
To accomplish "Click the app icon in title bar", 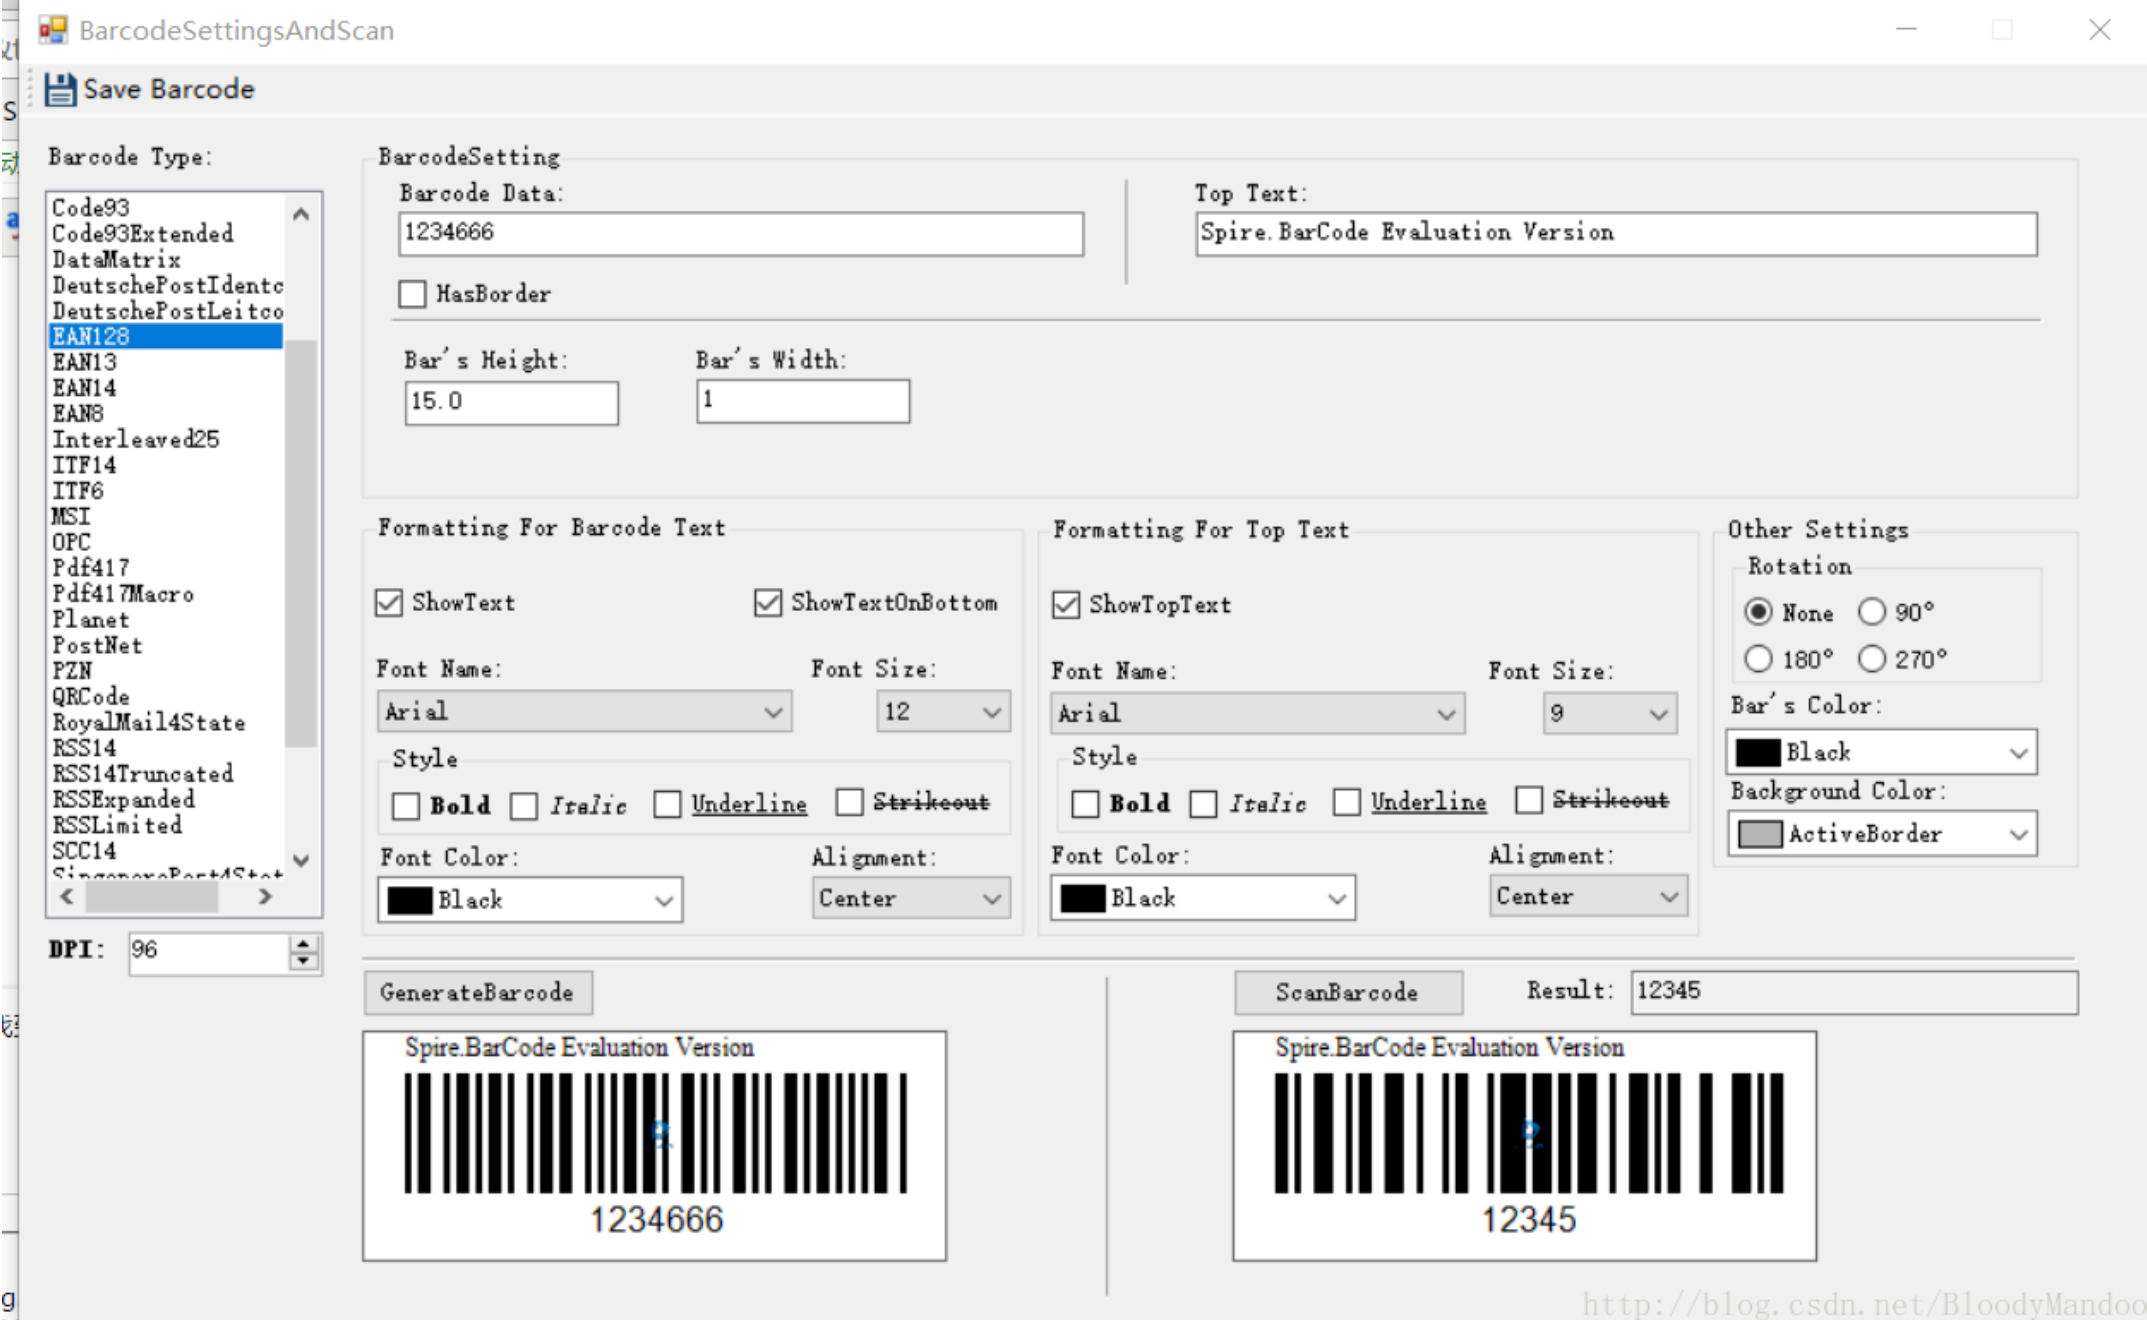I will (52, 30).
